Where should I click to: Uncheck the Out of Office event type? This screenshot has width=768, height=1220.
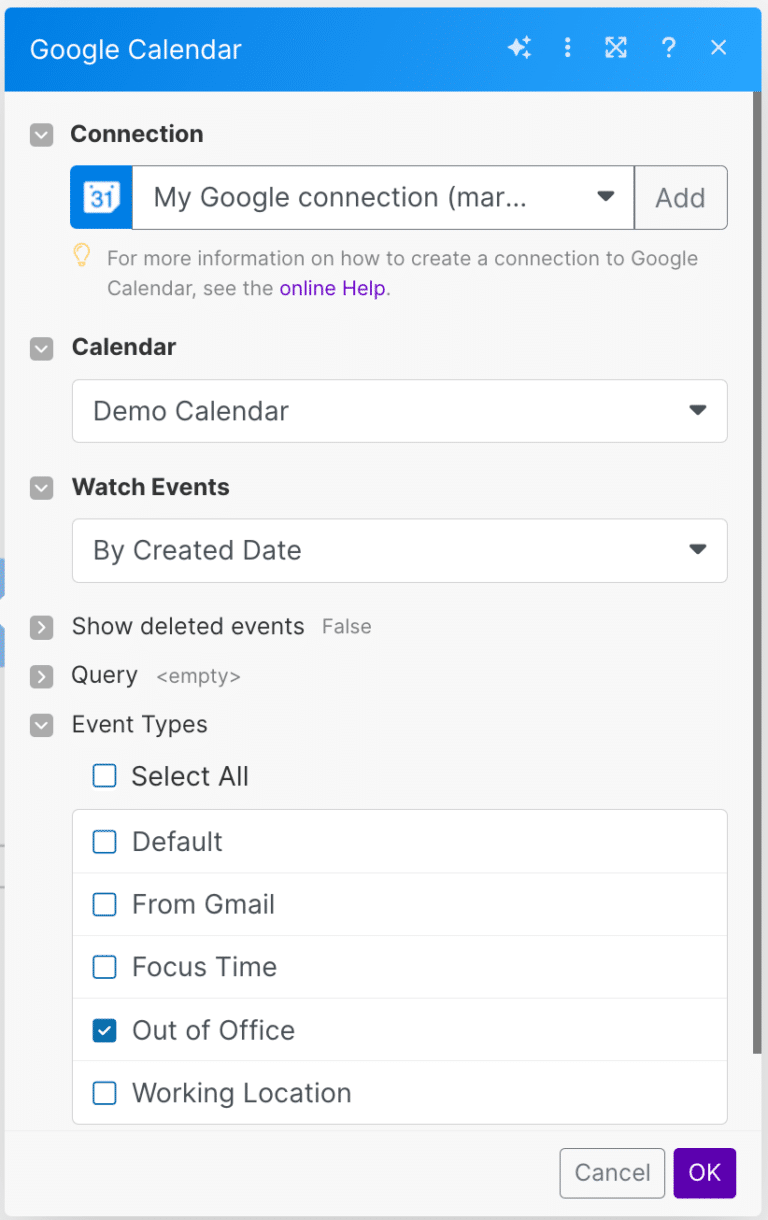[104, 1030]
